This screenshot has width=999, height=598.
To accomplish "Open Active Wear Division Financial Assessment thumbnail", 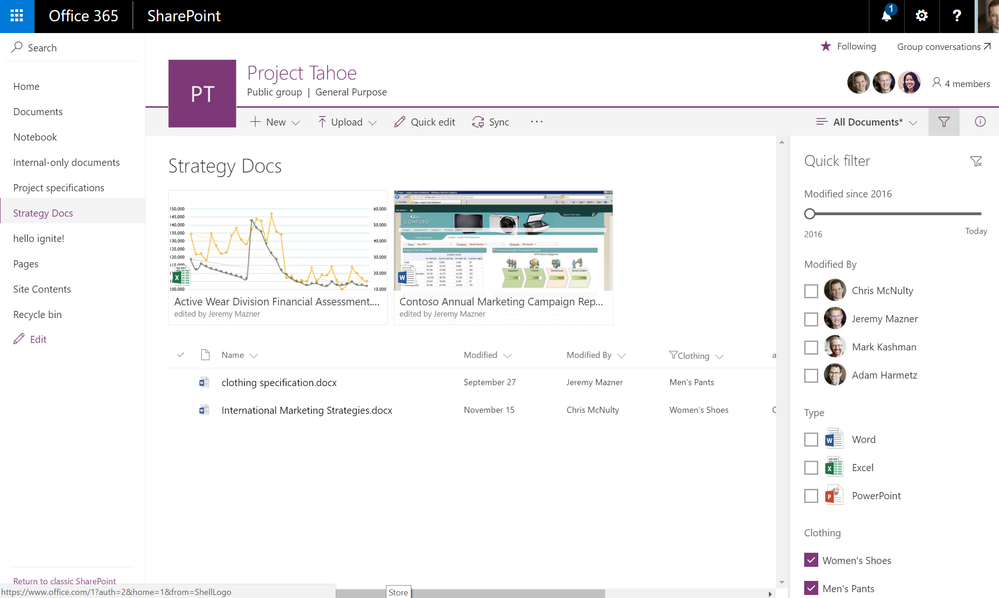I will [x=278, y=257].
